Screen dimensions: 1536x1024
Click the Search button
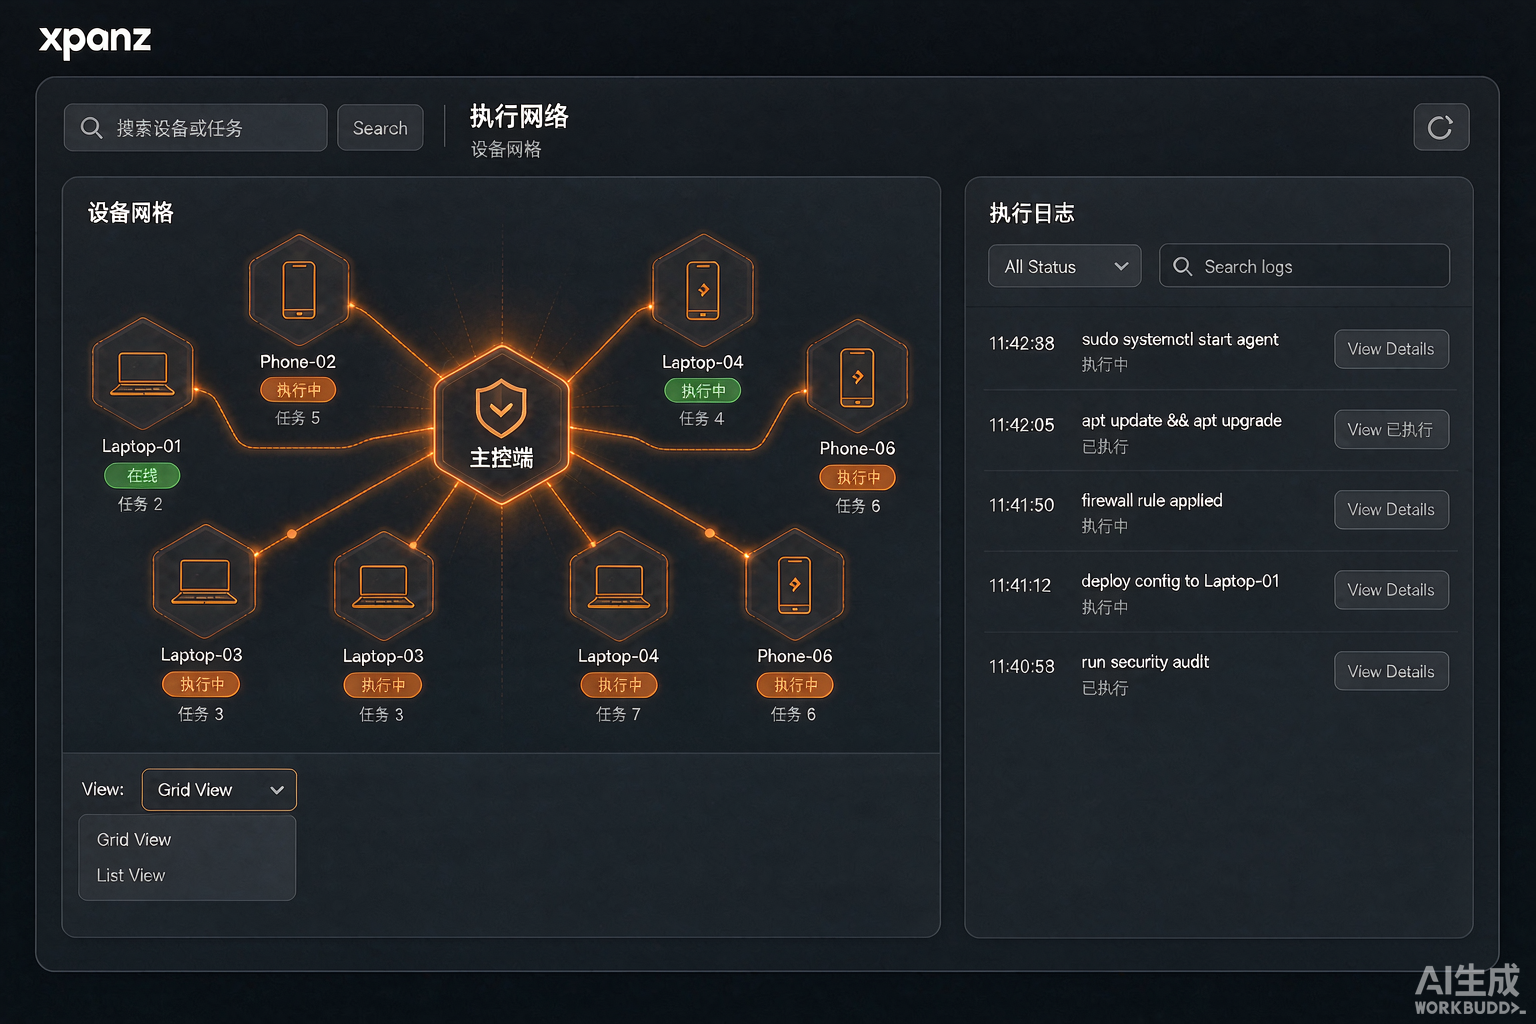[380, 128]
